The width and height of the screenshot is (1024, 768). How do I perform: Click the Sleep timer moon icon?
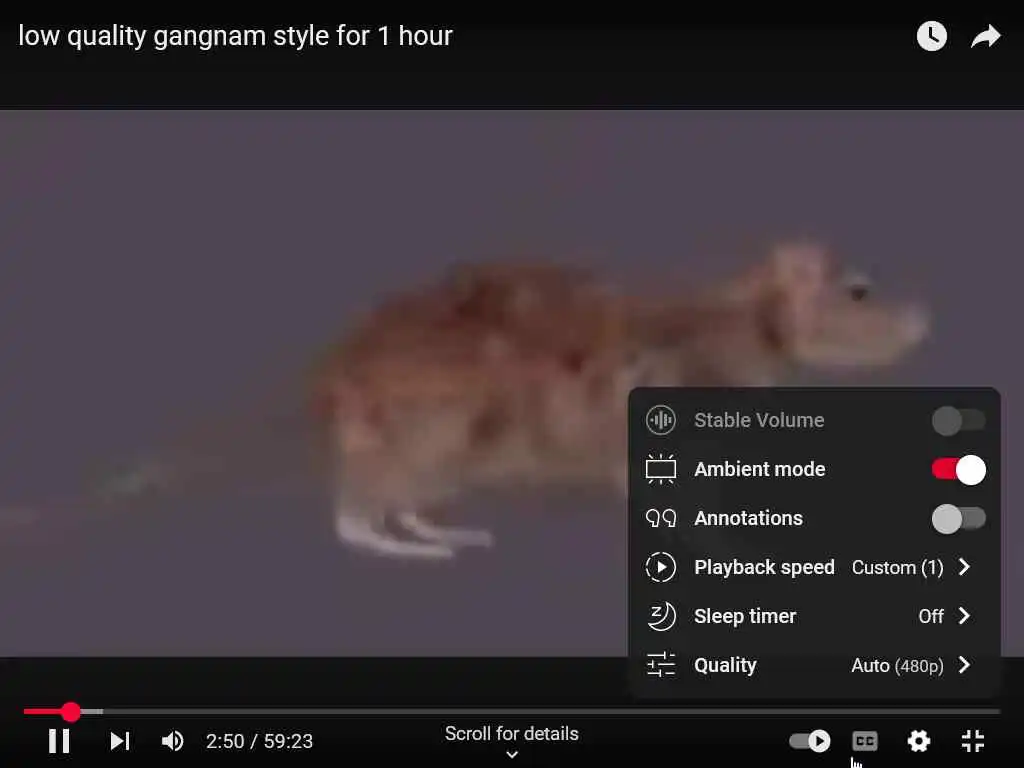click(x=660, y=616)
